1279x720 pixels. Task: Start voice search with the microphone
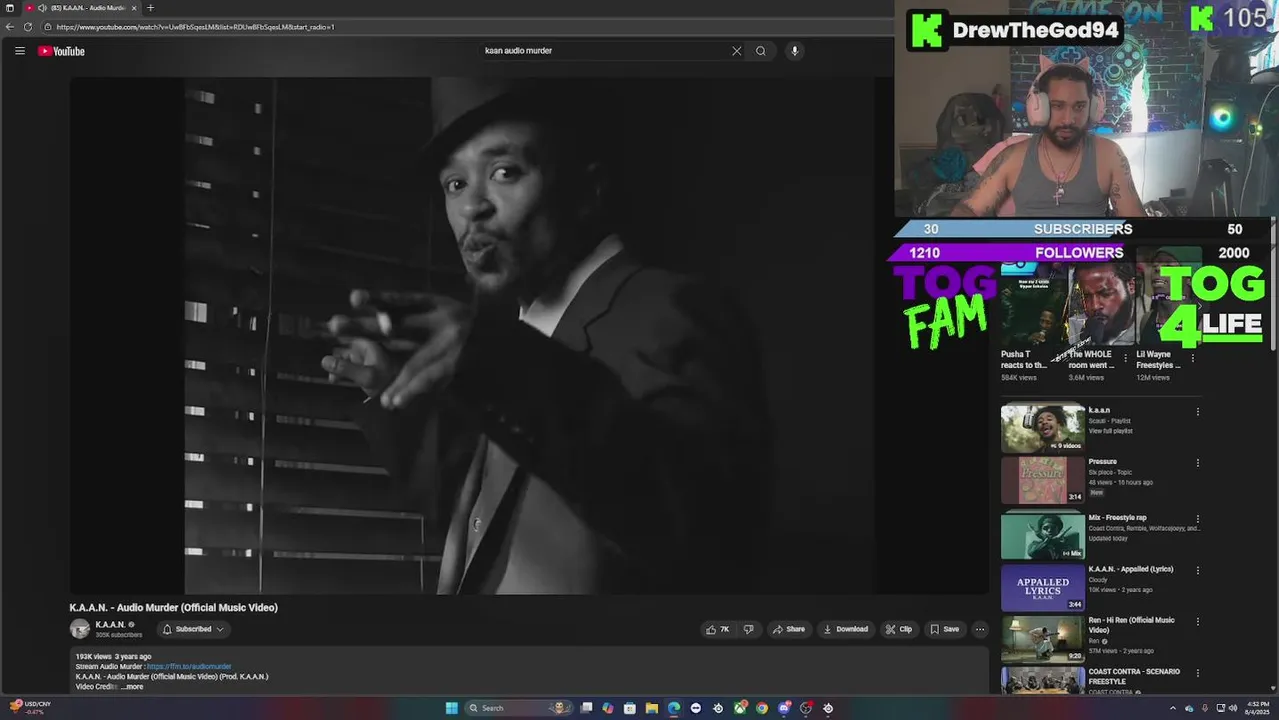point(794,51)
